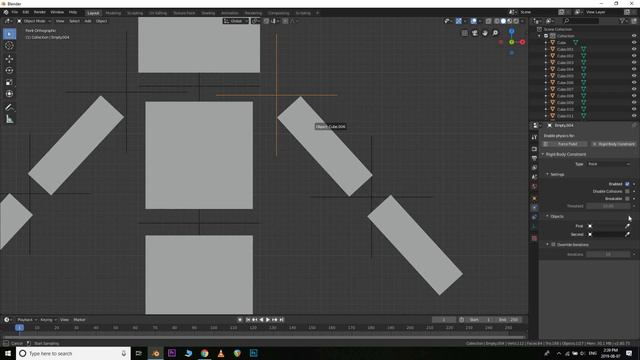640x360 pixels.
Task: Open the Object Data properties tab
Action: [534, 227]
